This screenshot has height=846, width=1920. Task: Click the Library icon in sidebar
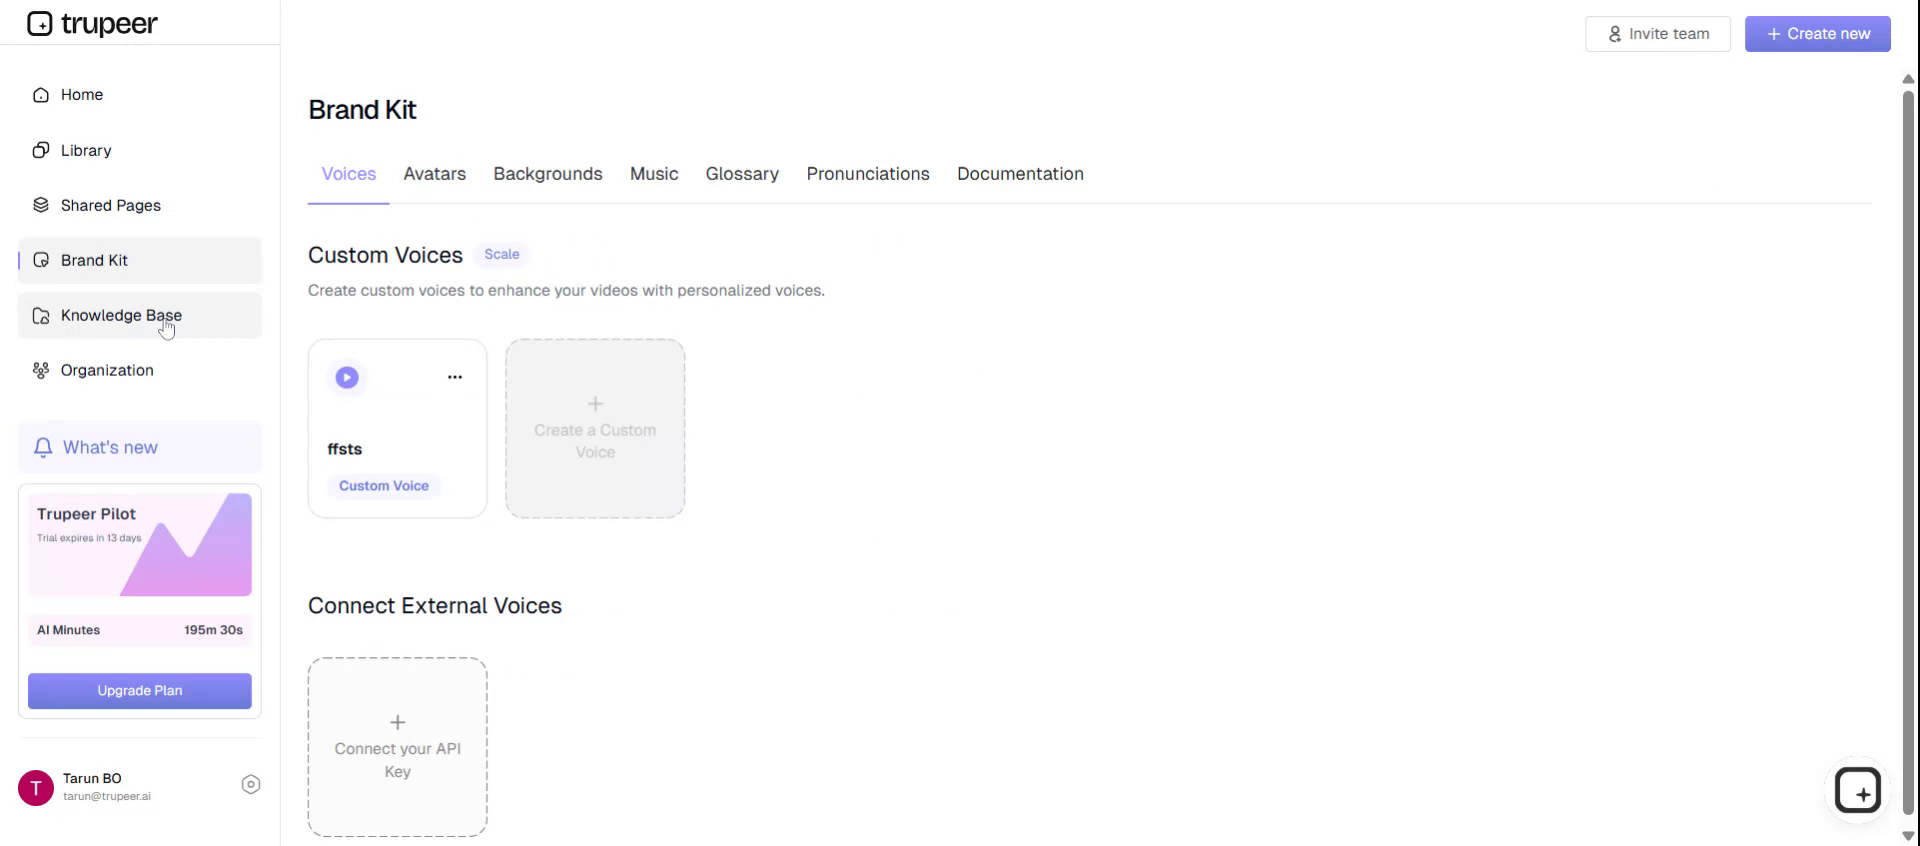pos(41,150)
